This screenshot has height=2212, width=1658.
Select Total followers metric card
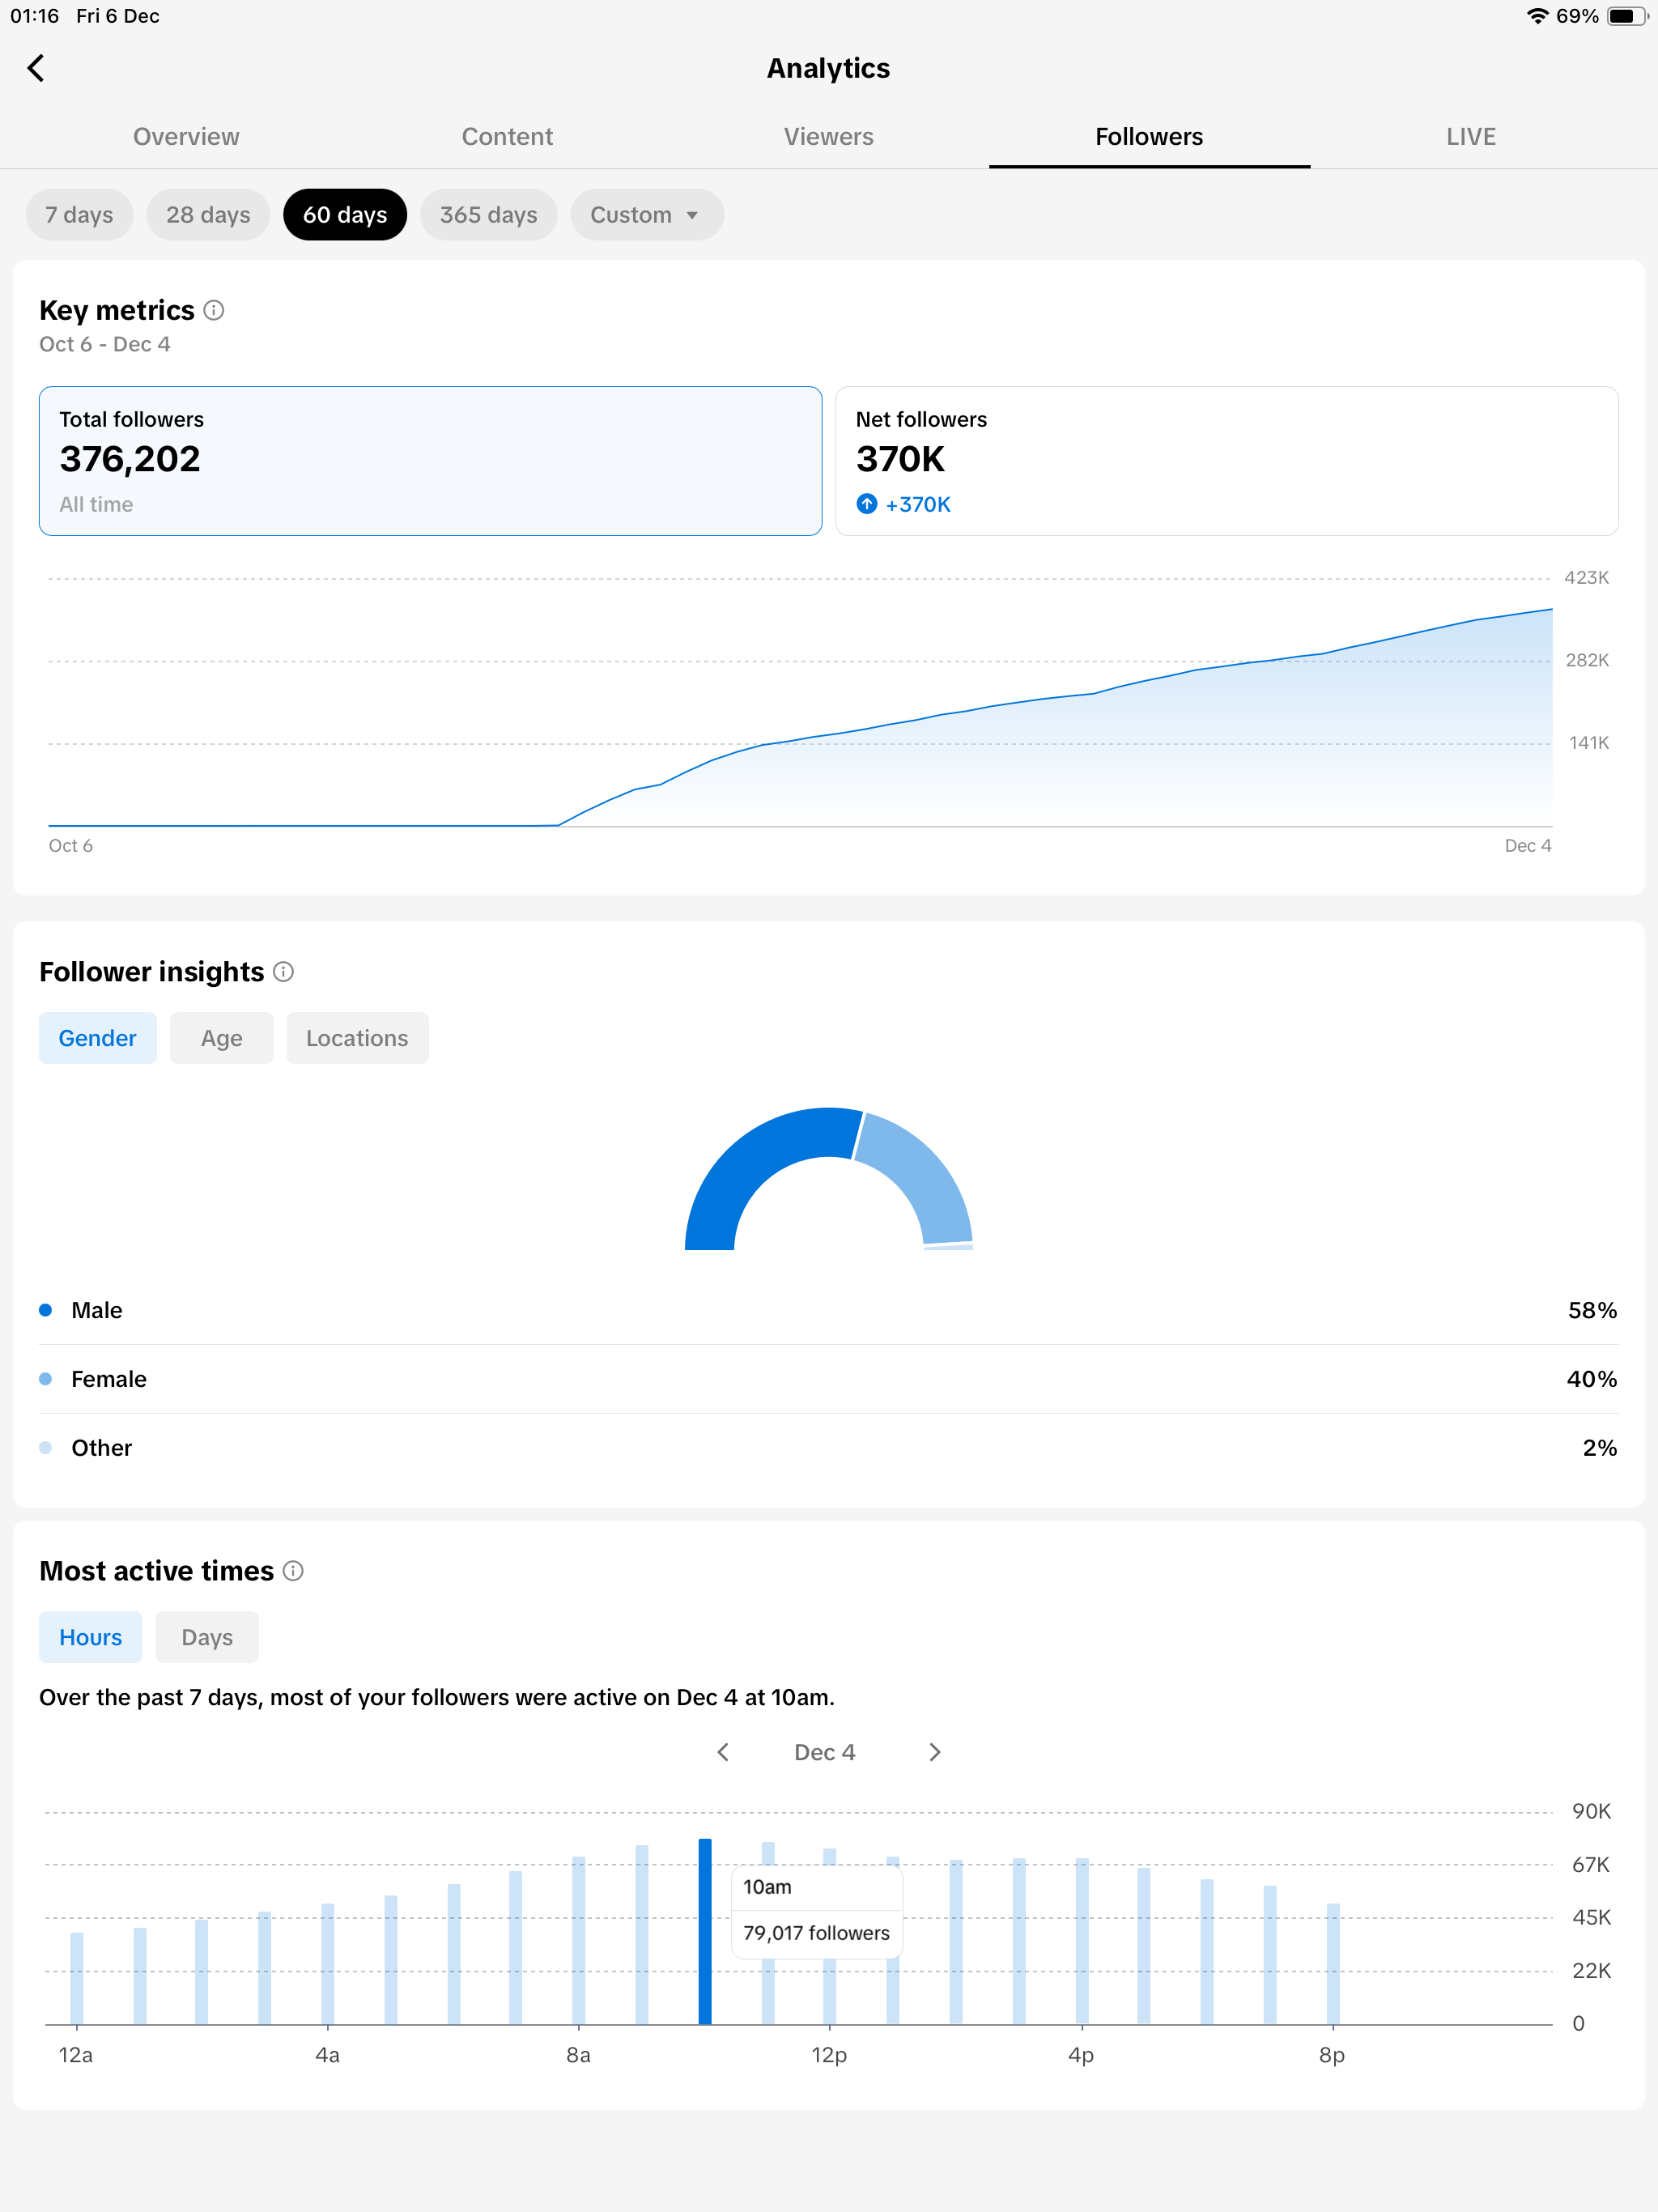tap(430, 461)
